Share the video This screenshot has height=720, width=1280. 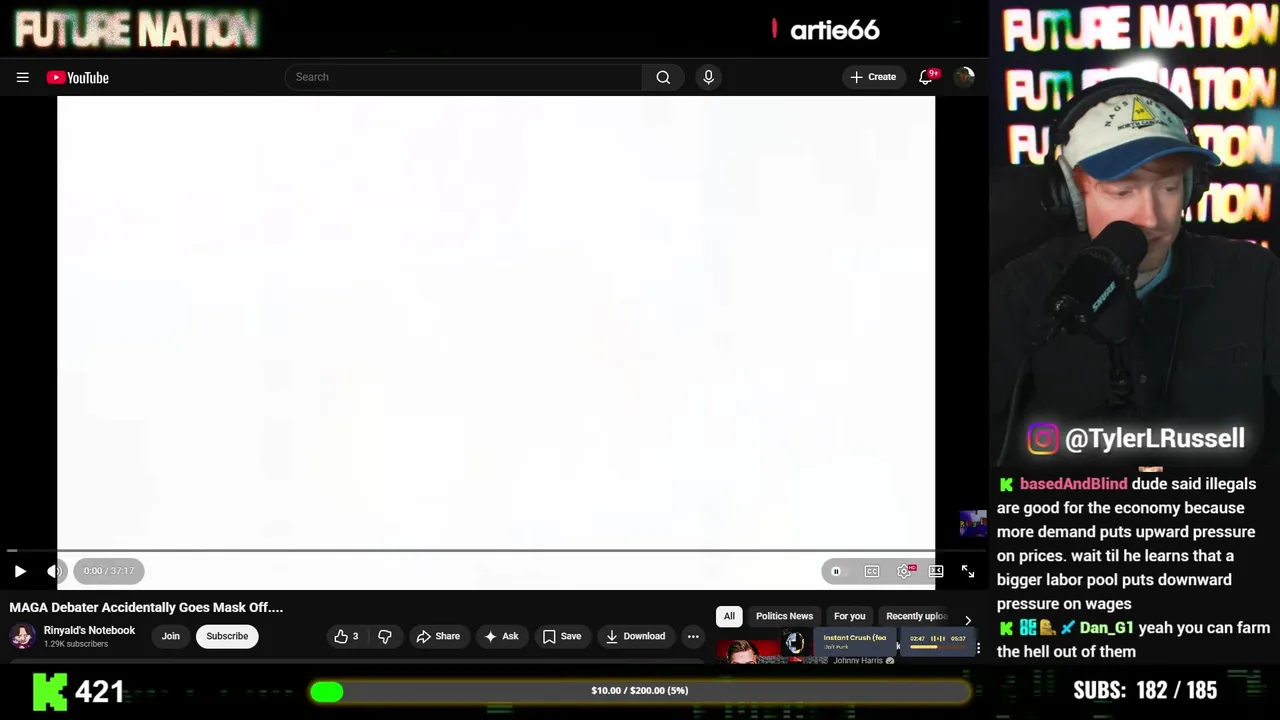[438, 636]
